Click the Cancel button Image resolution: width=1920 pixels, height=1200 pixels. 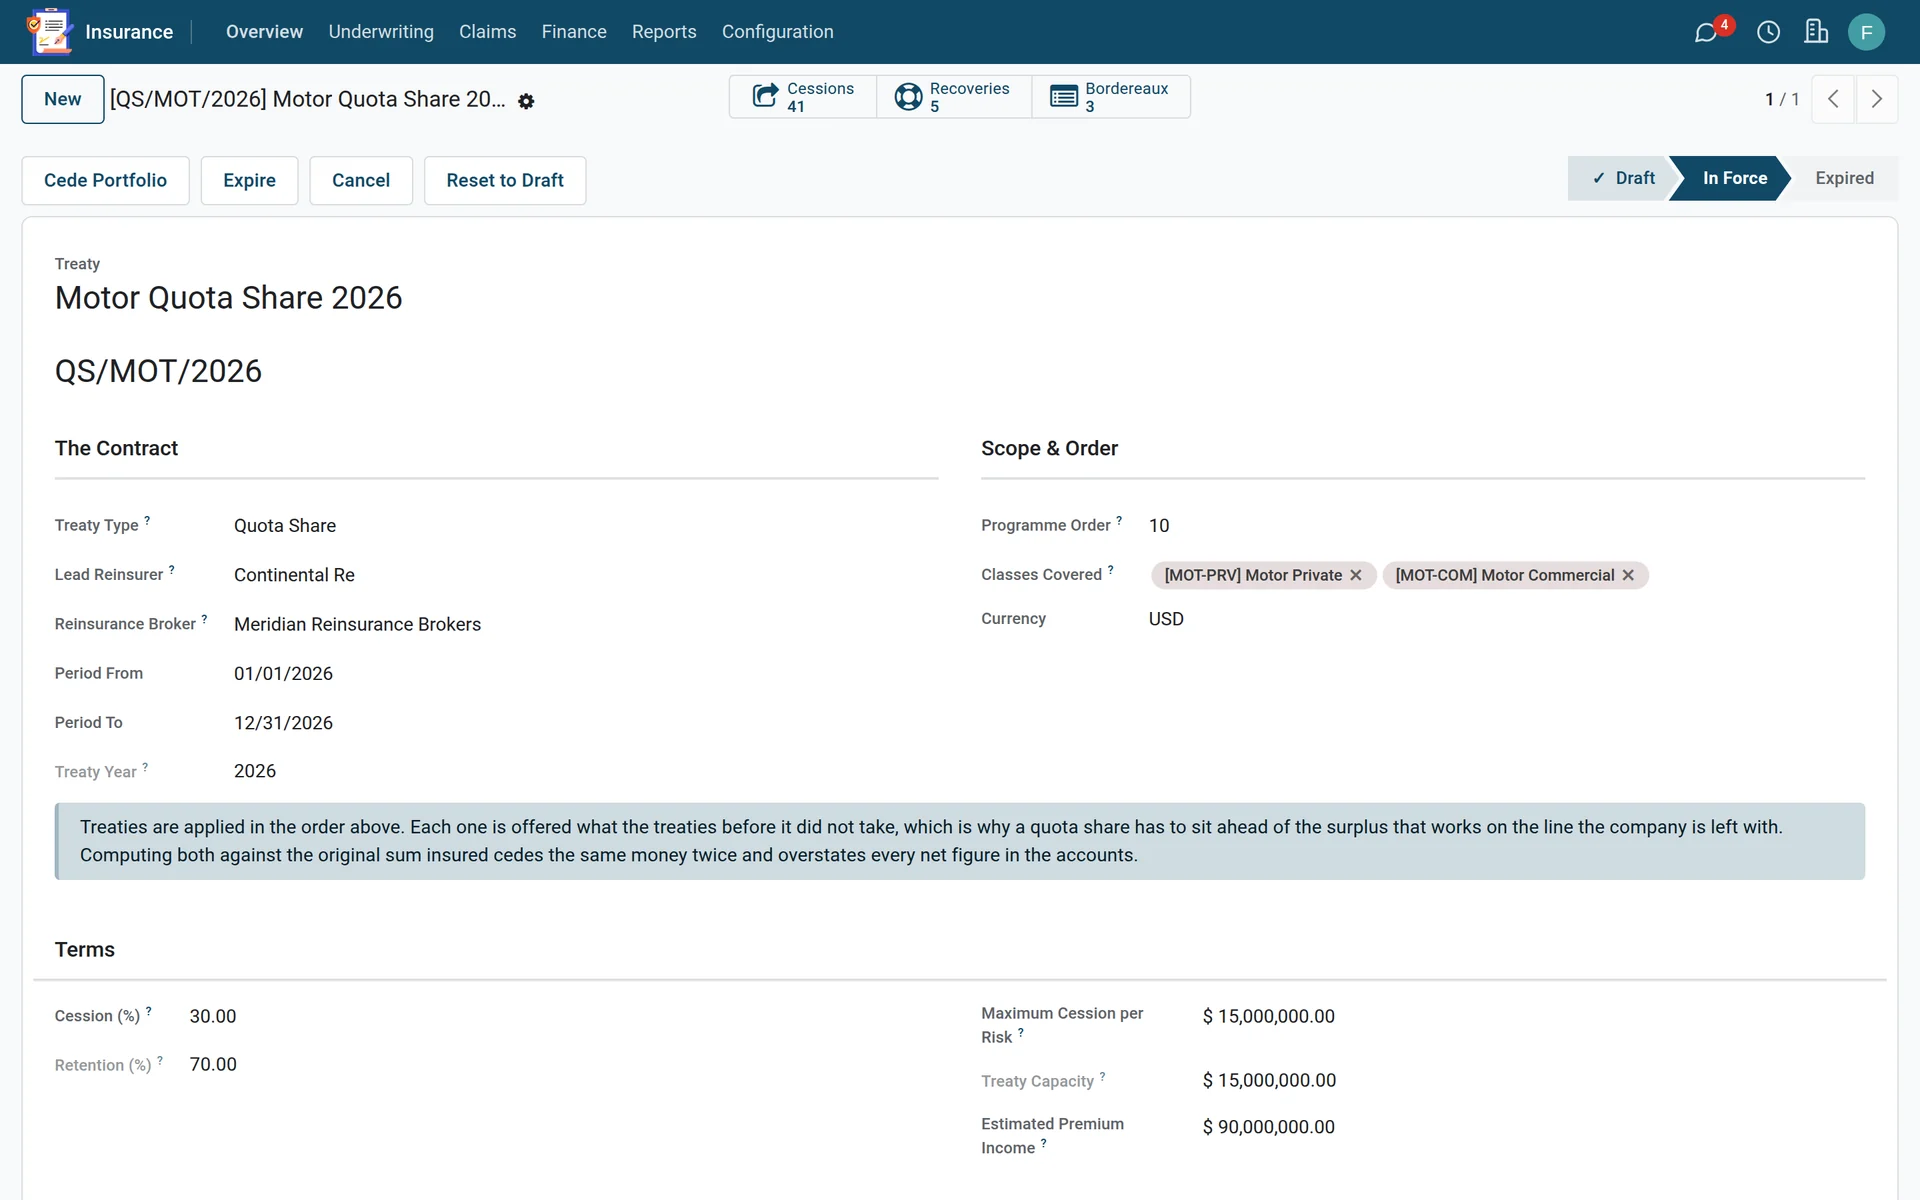[x=361, y=180]
